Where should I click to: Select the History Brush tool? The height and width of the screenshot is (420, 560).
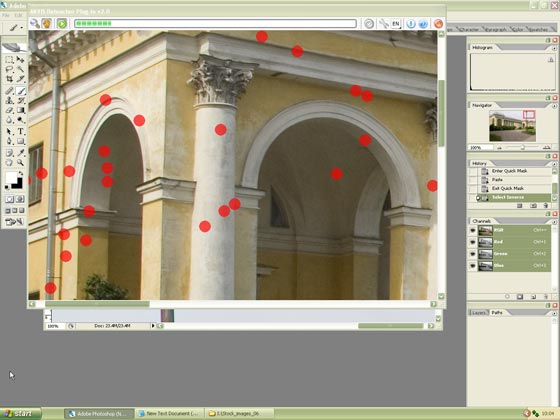[x=20, y=101]
